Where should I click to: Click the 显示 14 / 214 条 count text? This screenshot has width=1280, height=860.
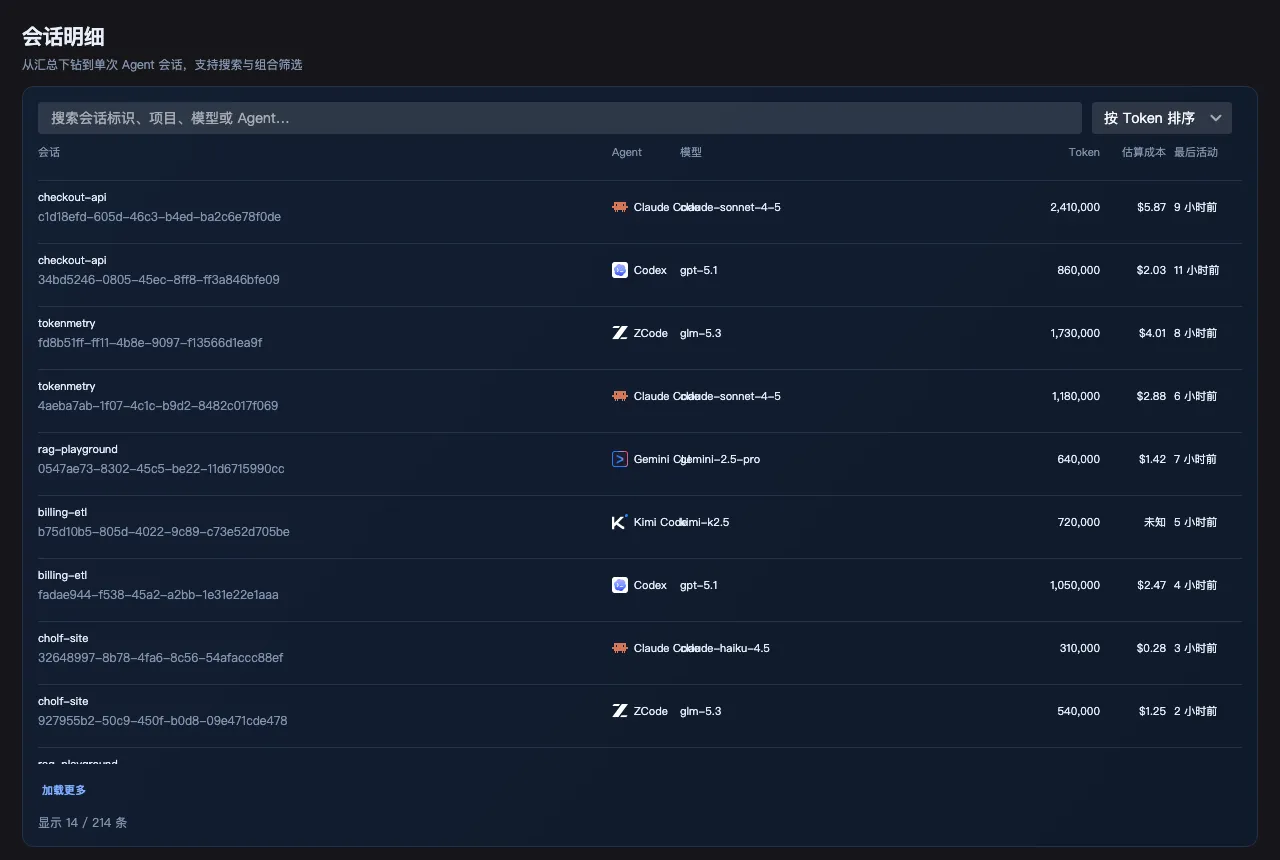click(x=83, y=823)
